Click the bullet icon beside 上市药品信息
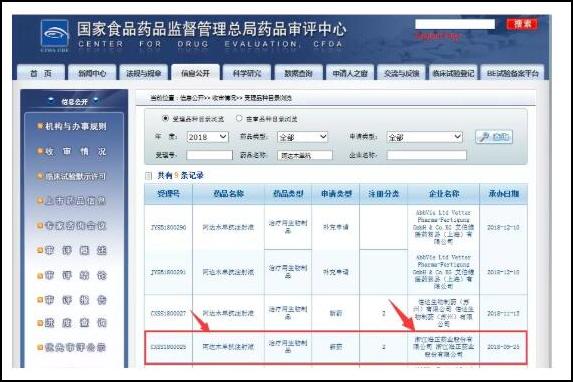 (x=40, y=200)
